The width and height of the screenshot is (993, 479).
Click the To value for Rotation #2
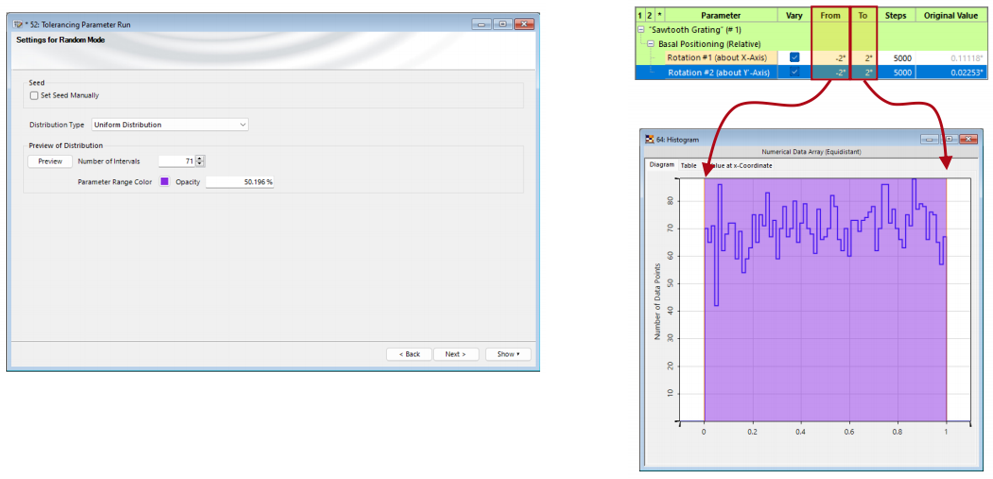863,72
